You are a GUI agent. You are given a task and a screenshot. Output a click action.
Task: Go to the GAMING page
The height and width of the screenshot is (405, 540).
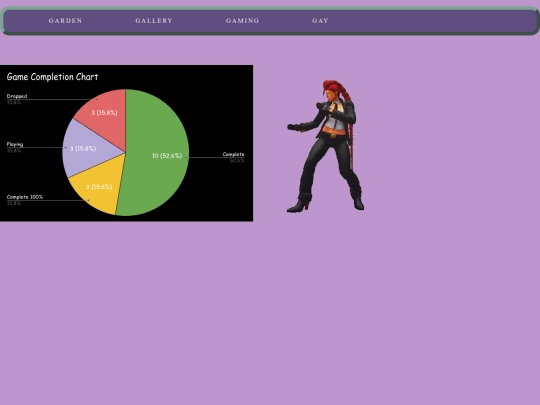click(x=242, y=21)
